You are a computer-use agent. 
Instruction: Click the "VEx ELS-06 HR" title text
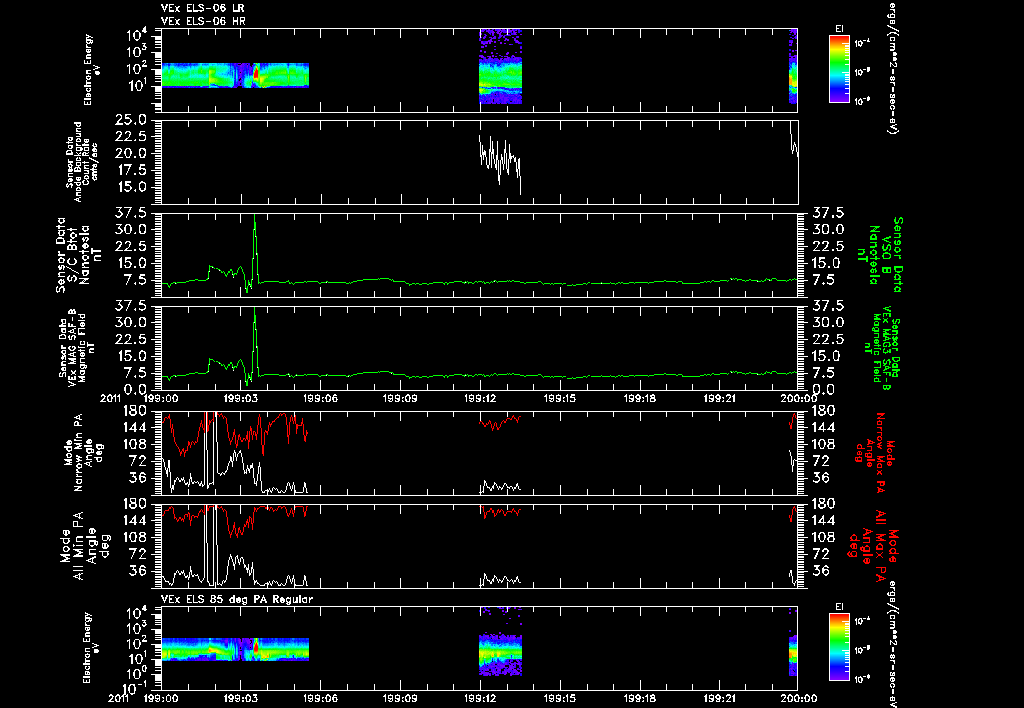click(x=203, y=22)
